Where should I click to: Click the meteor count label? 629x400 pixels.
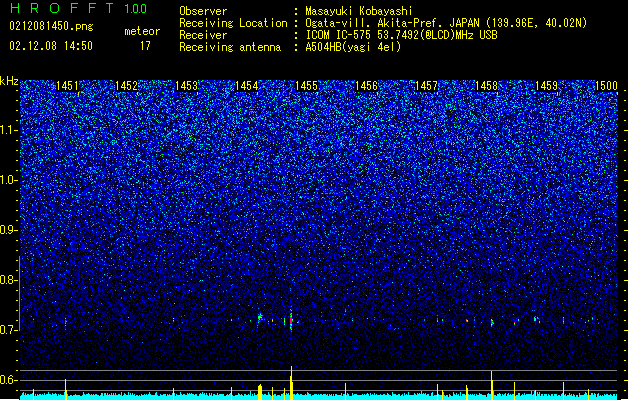tap(142, 31)
